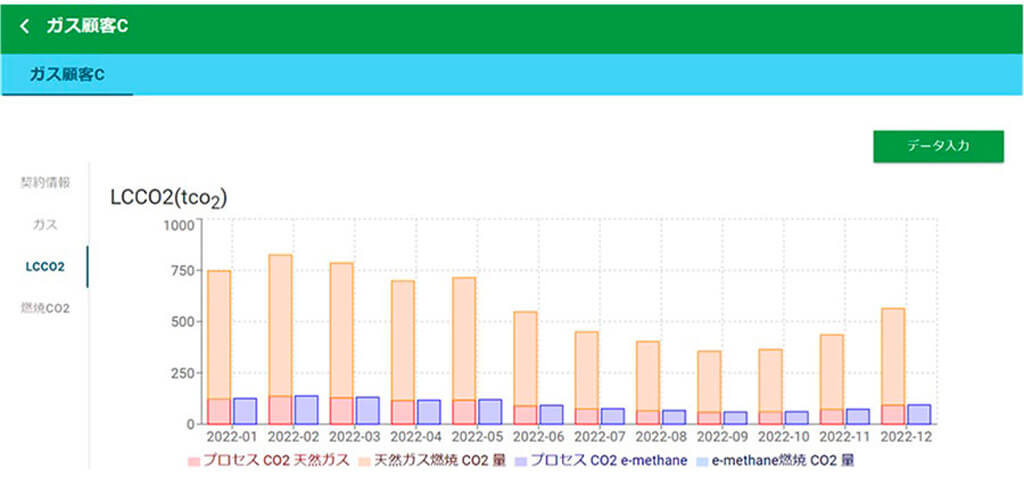1024x487 pixels.
Task: Click the 2022-04 blue e-methane bar
Action: [x=428, y=412]
